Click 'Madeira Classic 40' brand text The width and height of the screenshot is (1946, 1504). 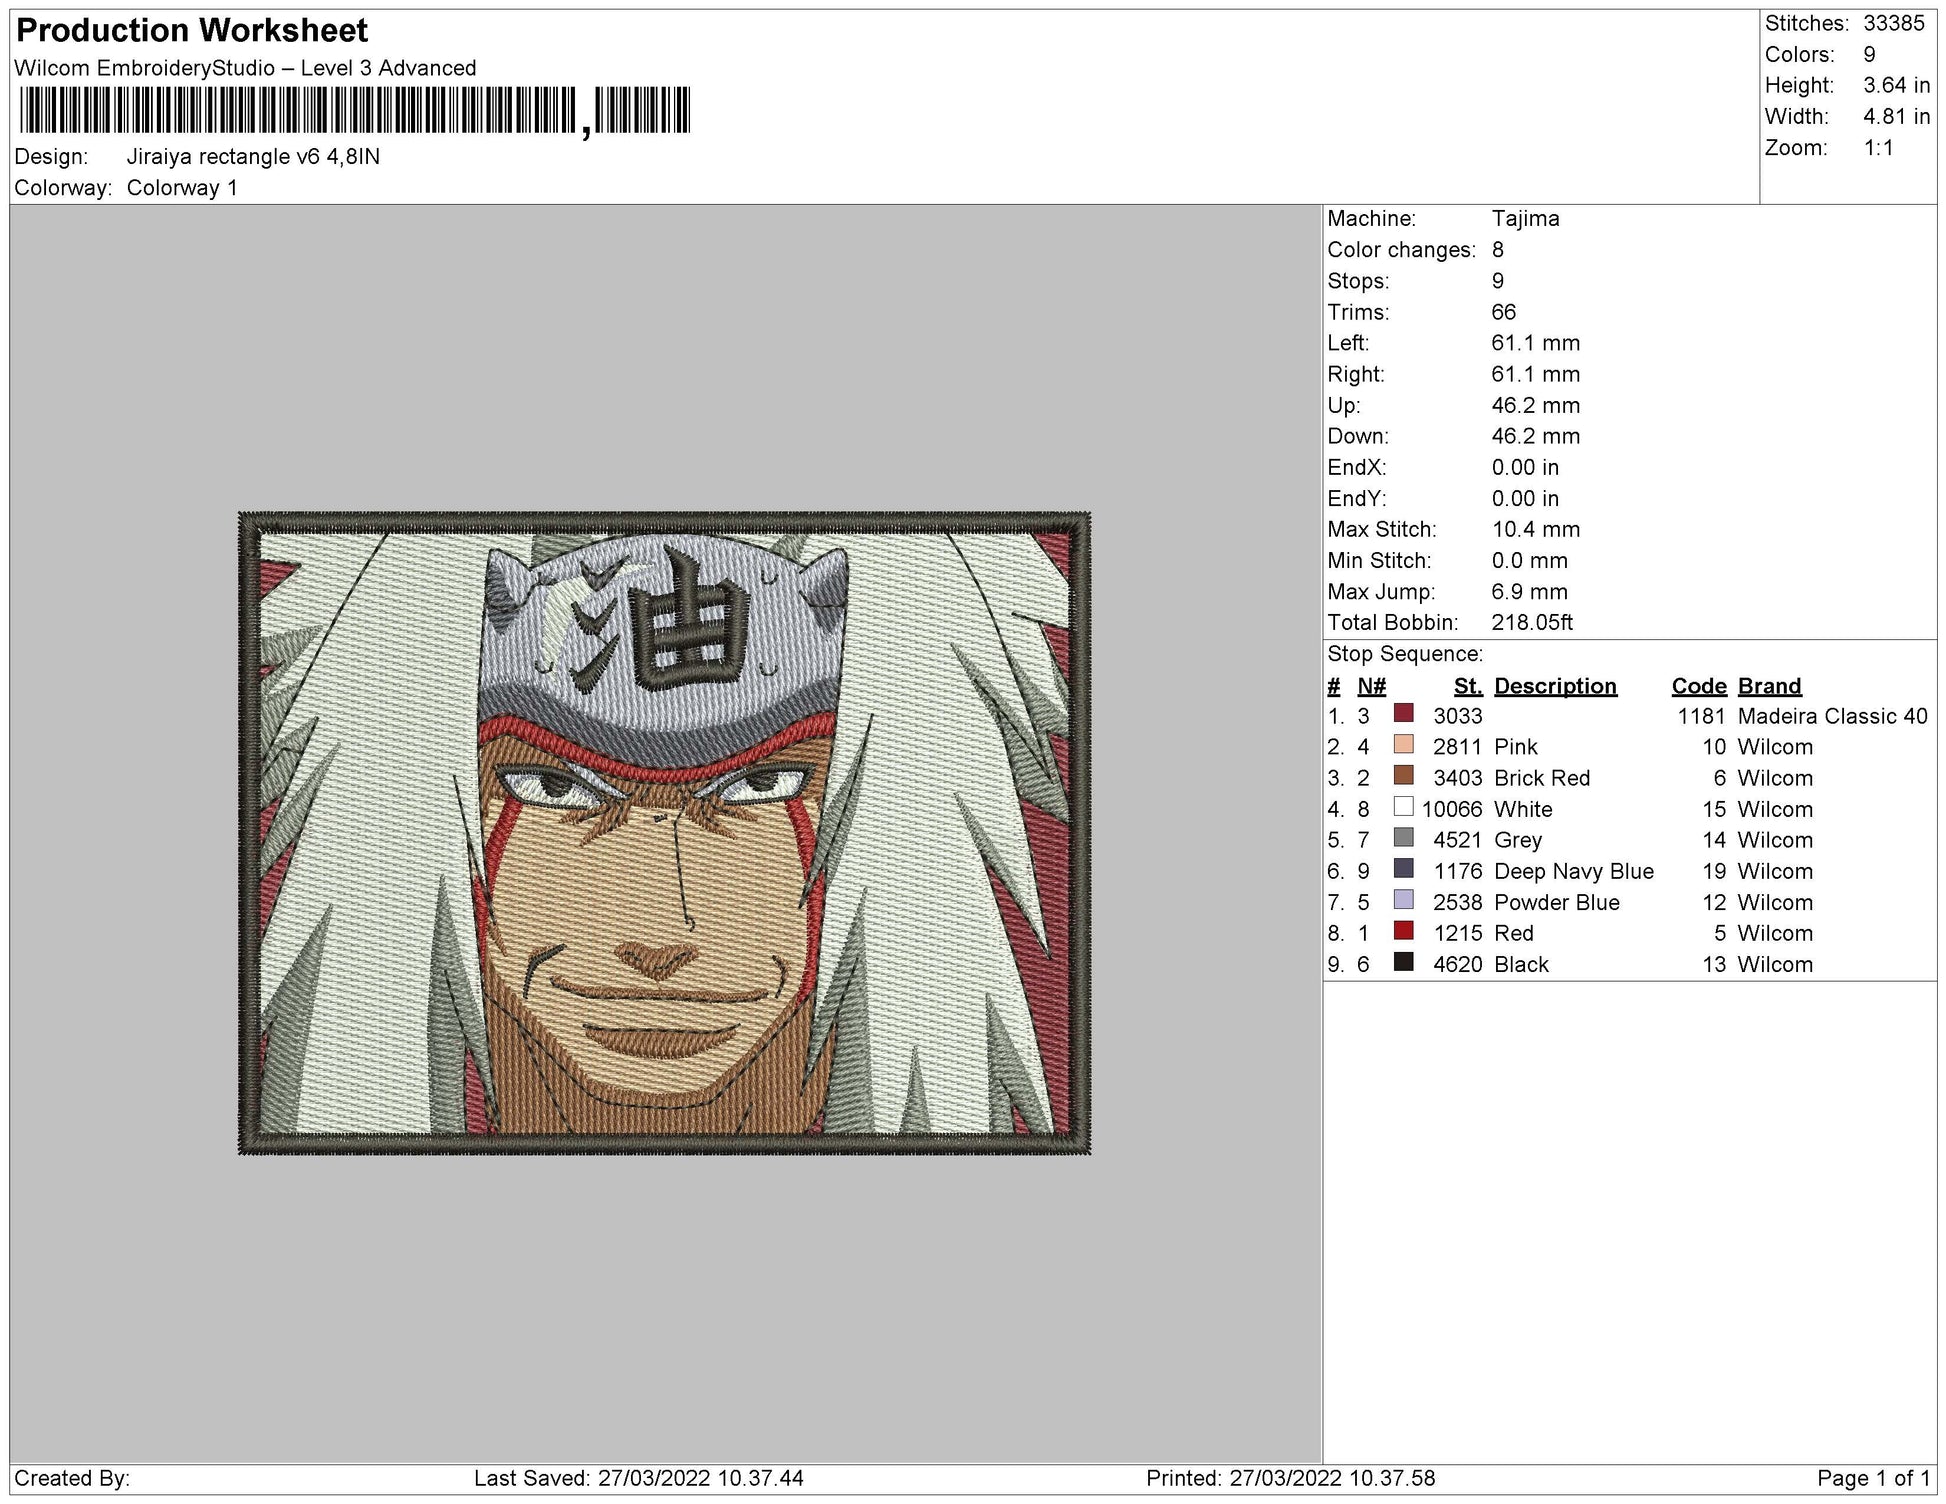coord(1832,716)
